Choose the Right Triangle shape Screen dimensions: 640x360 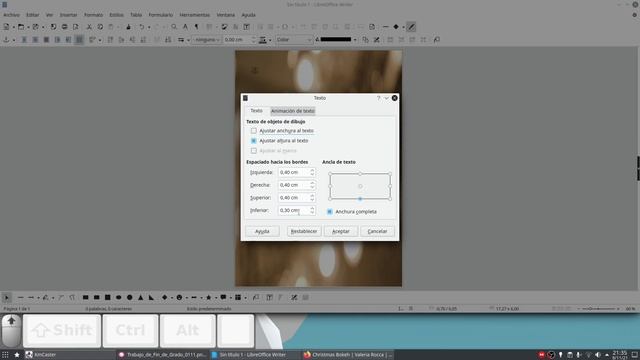click(x=151, y=298)
